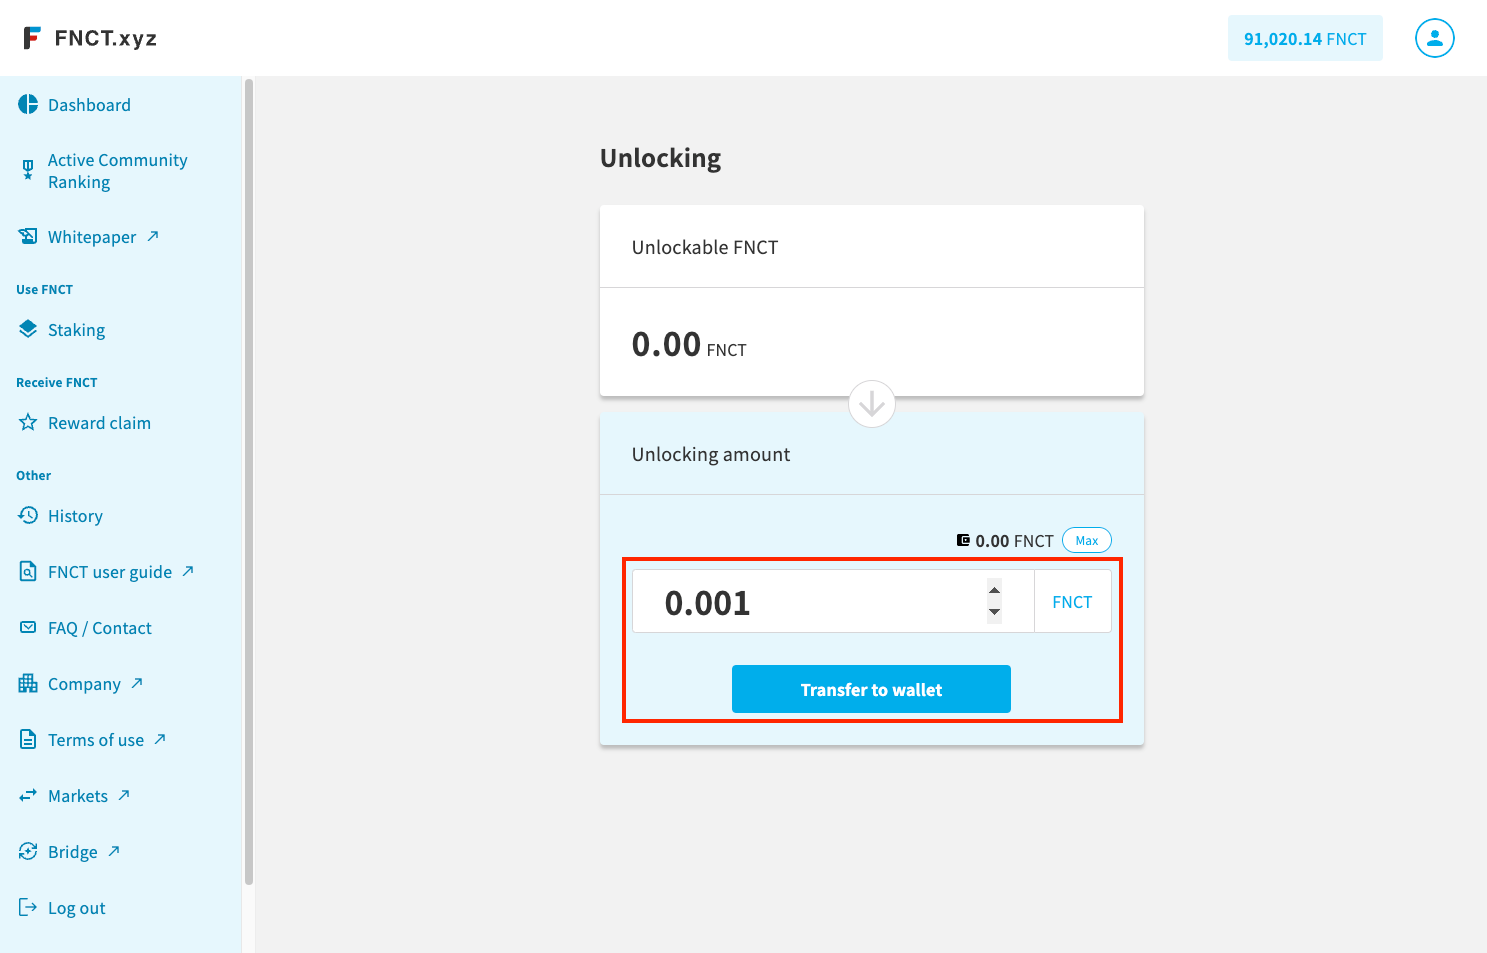Click the Dashboard pie chart icon
This screenshot has height=953, width=1487.
pyautogui.click(x=28, y=104)
